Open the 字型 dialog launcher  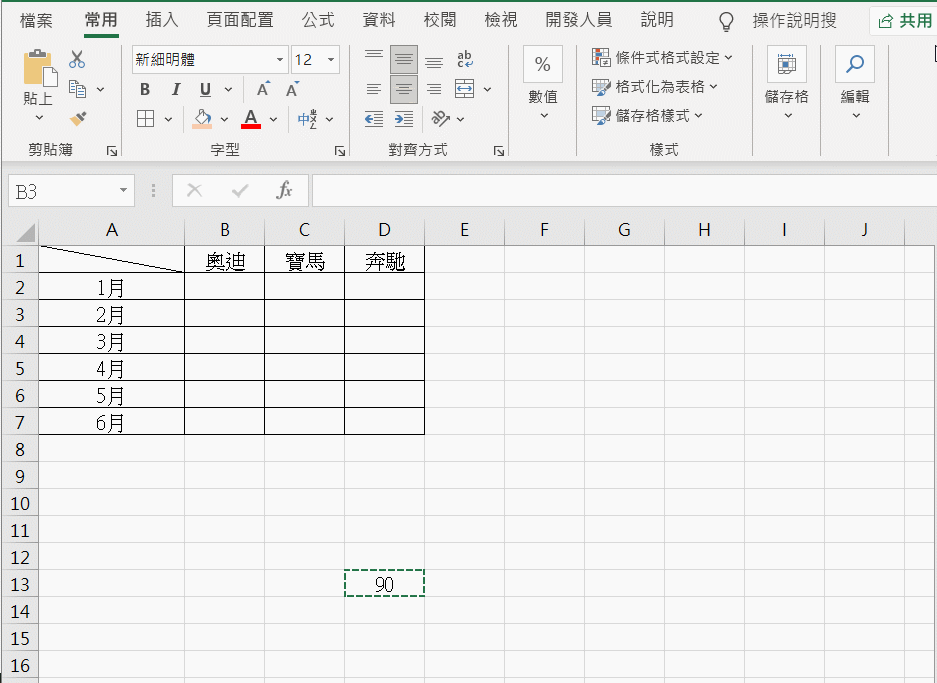[x=340, y=151]
